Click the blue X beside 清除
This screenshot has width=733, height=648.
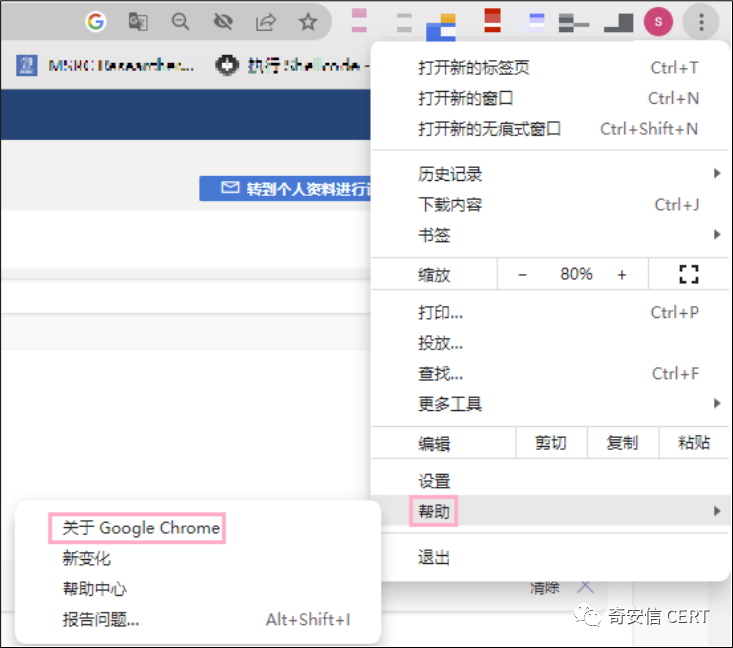(585, 587)
